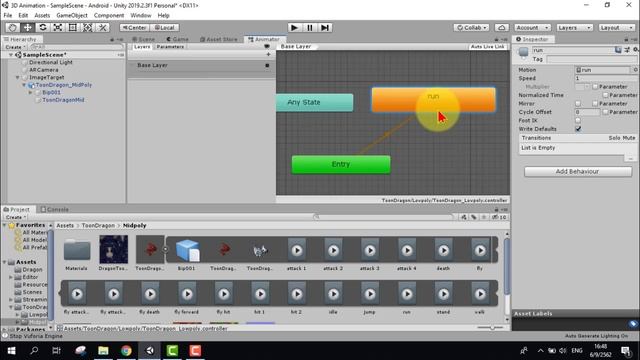Switch to the Parameters tab in Animator
The width and height of the screenshot is (640, 360).
tap(170, 47)
